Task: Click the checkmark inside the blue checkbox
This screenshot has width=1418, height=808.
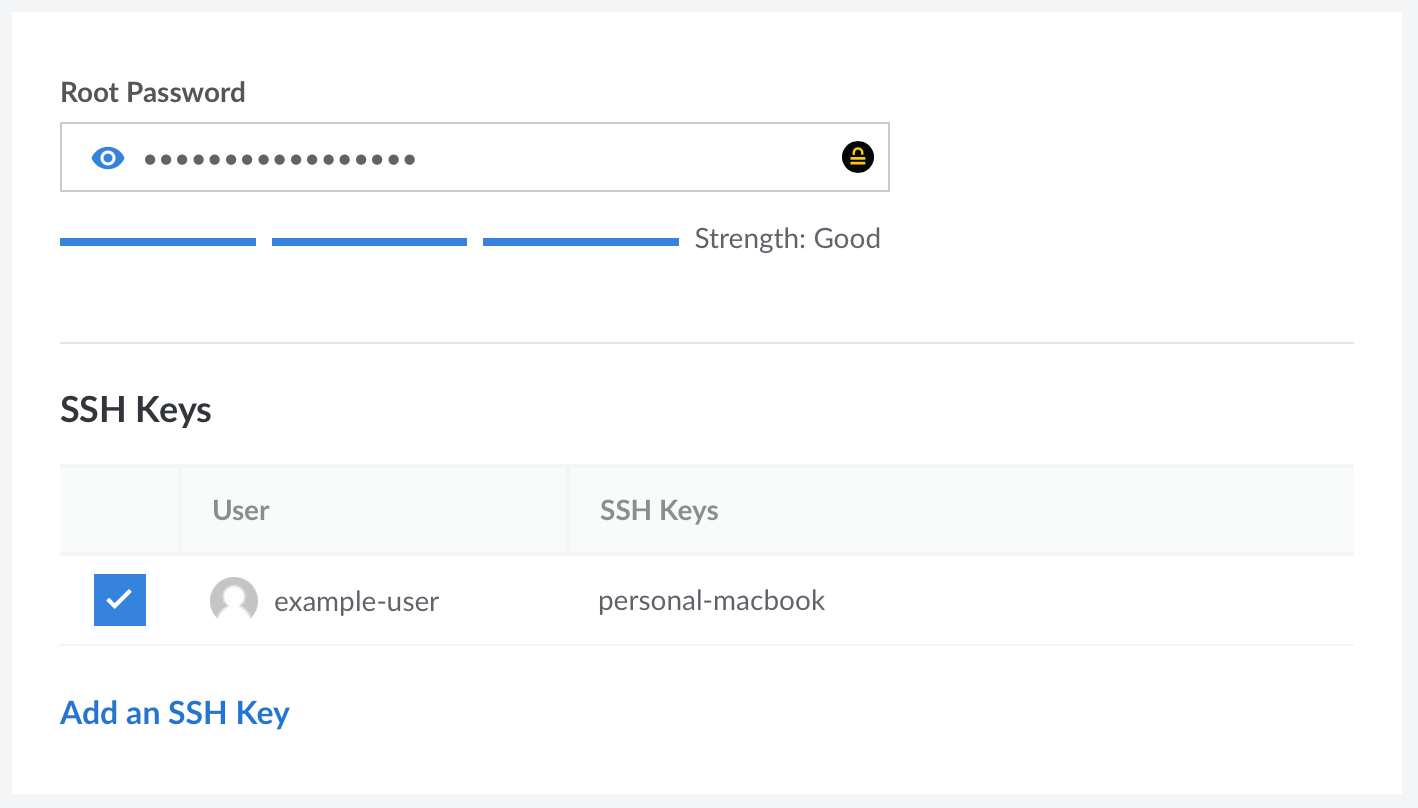Action: (119, 600)
